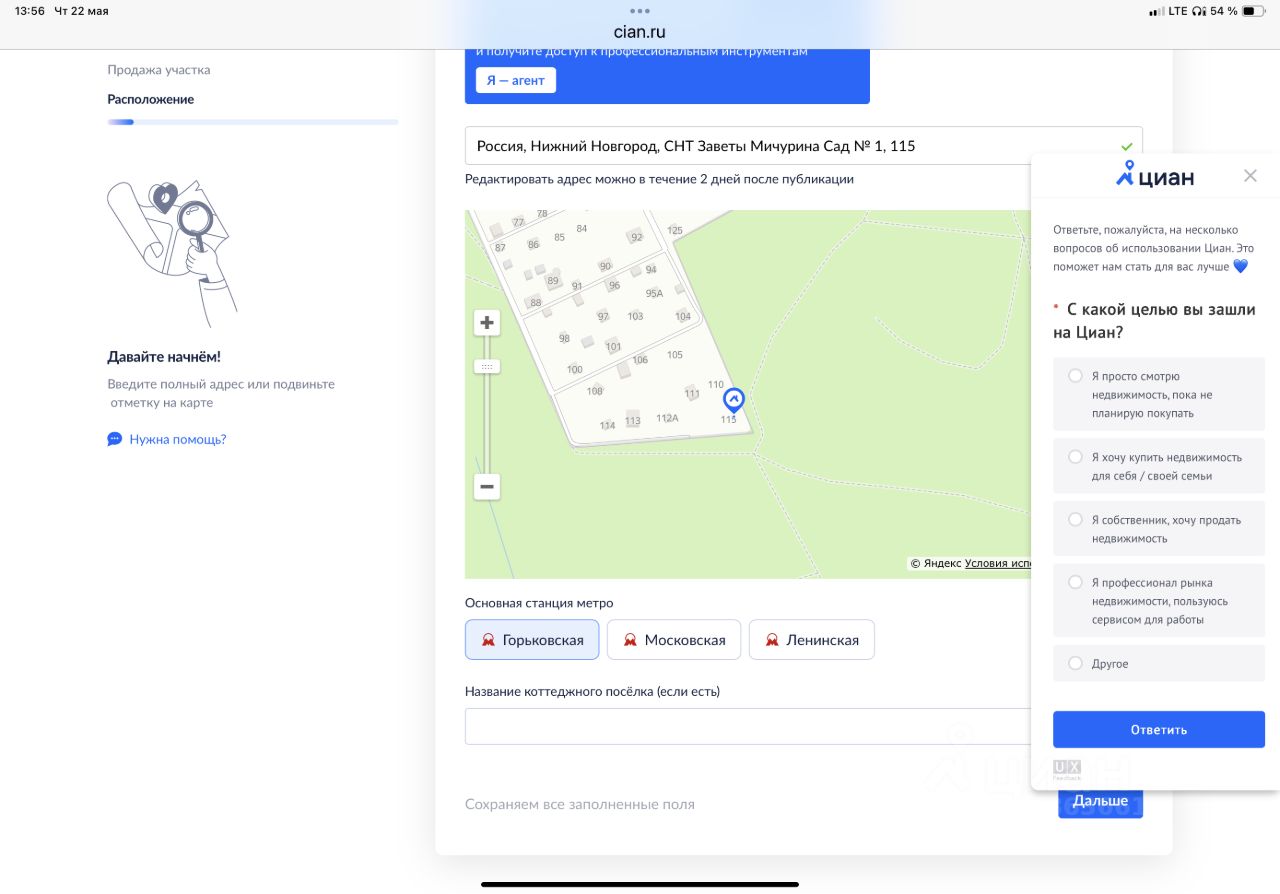Click the 'Основная станция метро' label
The height and width of the screenshot is (894, 1280).
(539, 603)
